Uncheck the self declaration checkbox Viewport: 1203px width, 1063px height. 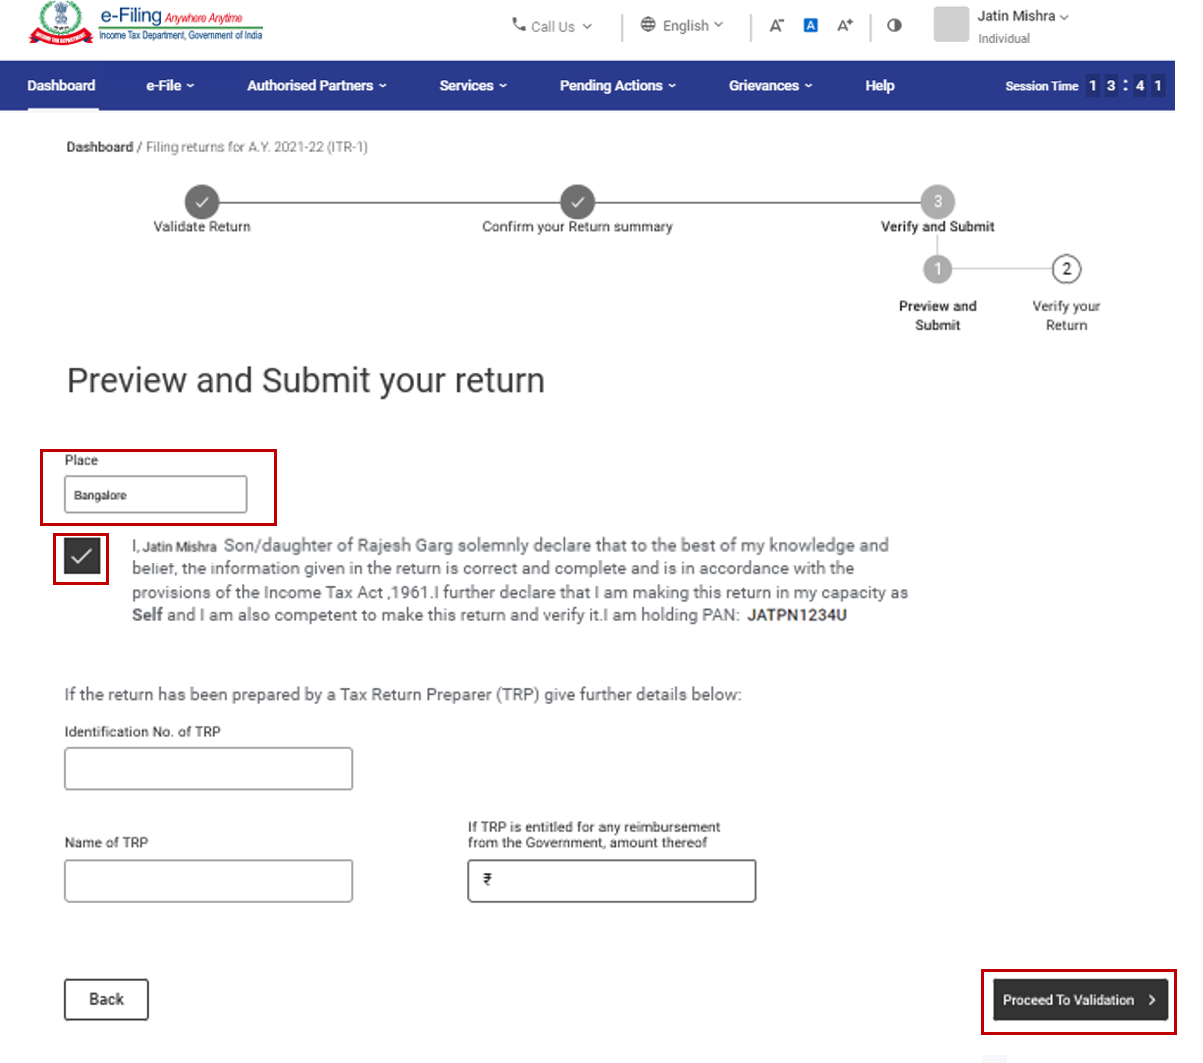(81, 559)
